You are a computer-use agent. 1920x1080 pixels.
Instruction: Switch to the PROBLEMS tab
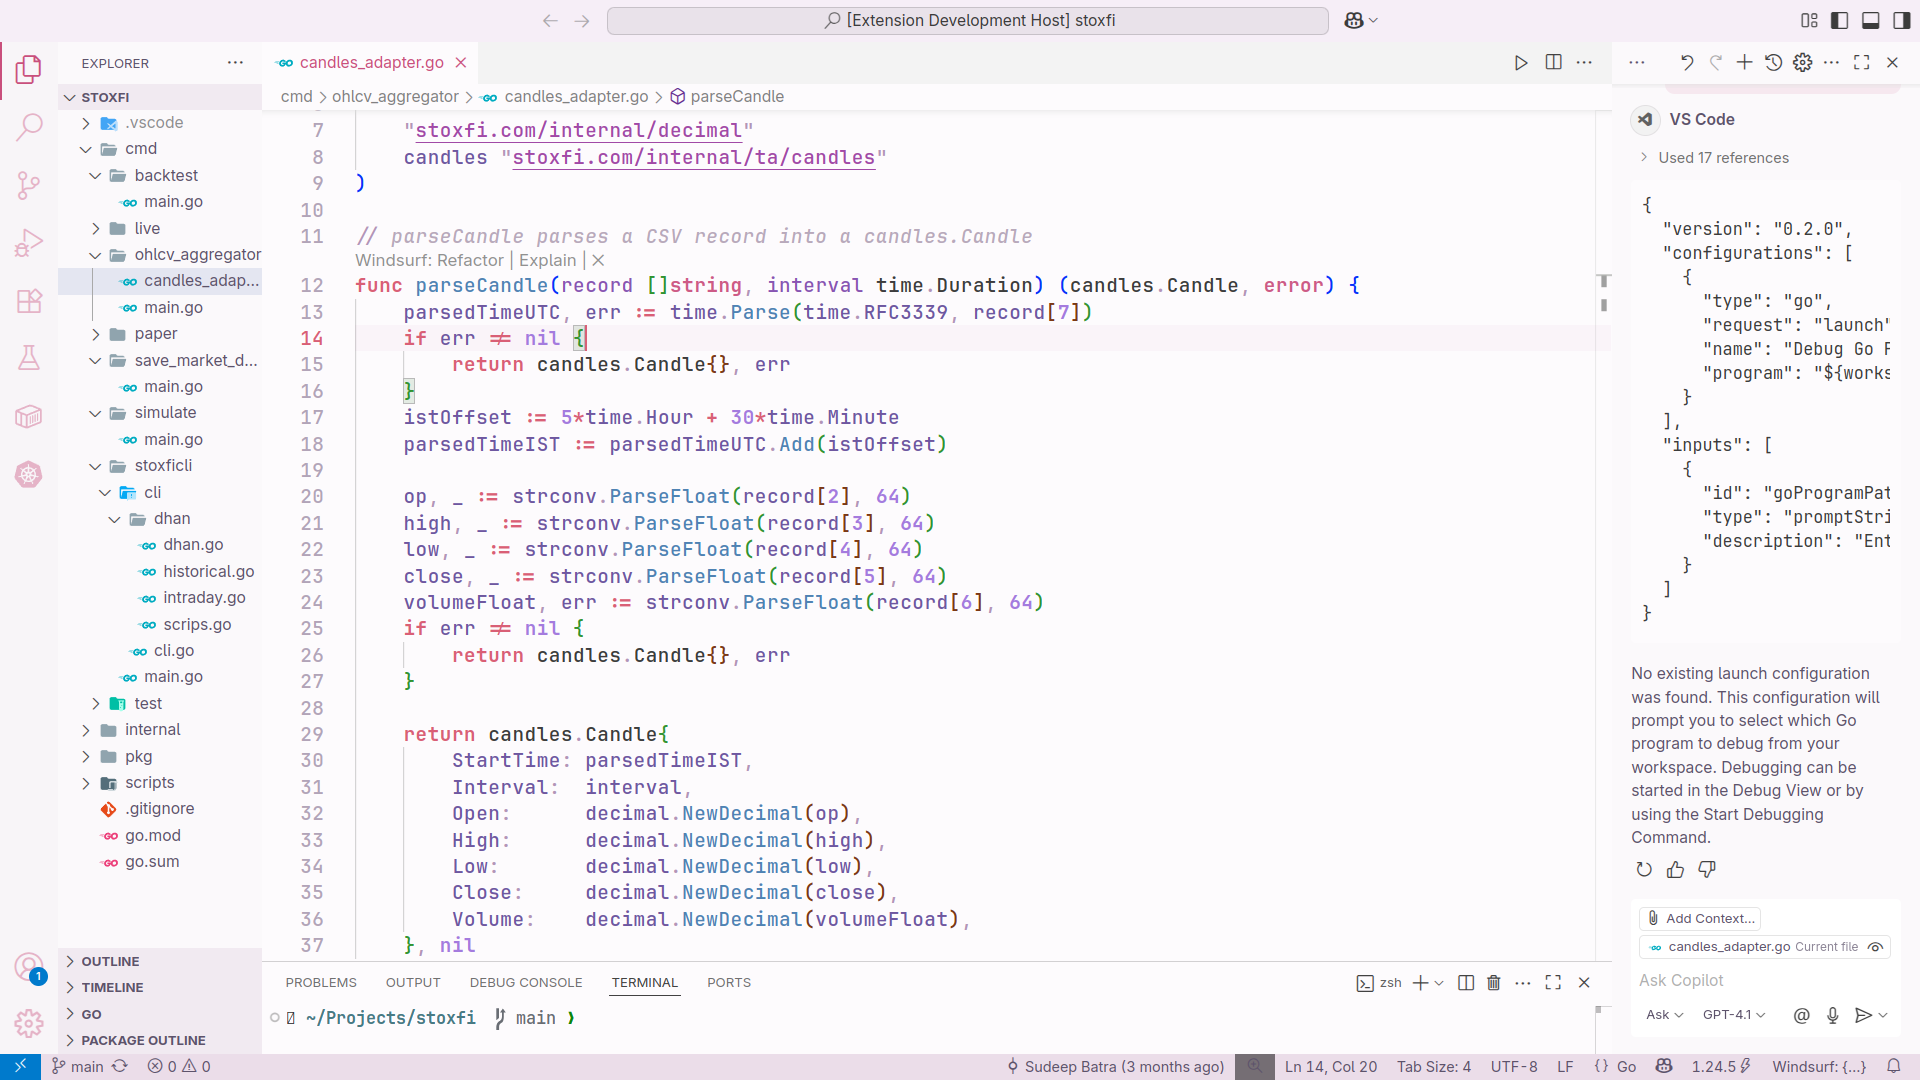(x=320, y=983)
